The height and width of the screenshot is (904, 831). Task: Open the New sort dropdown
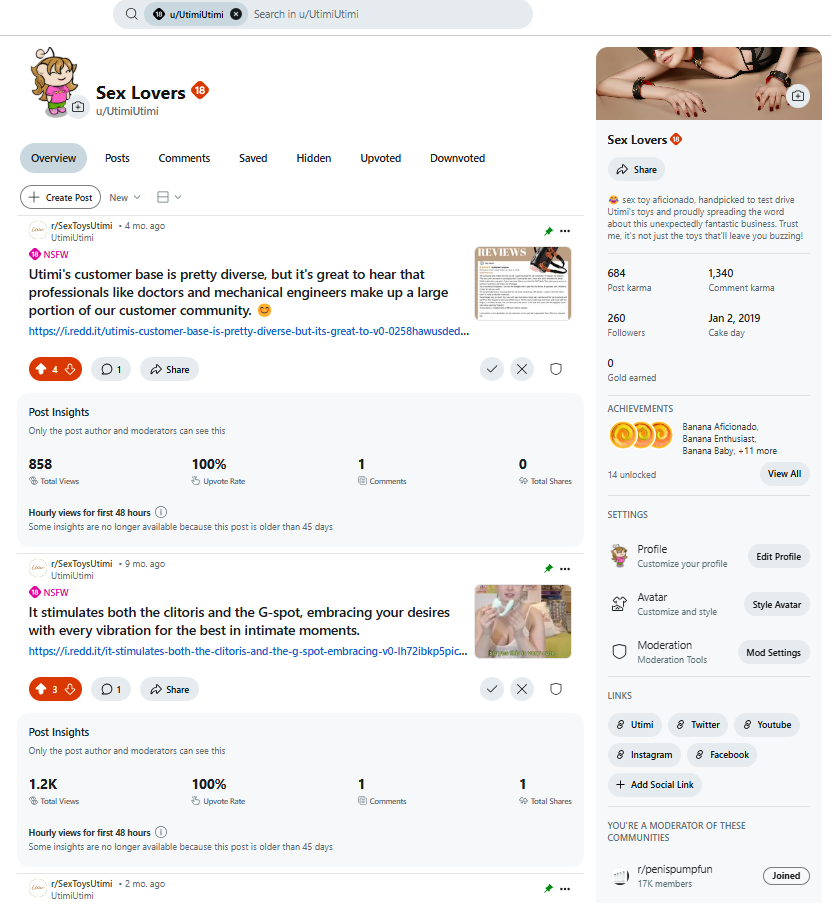point(125,197)
